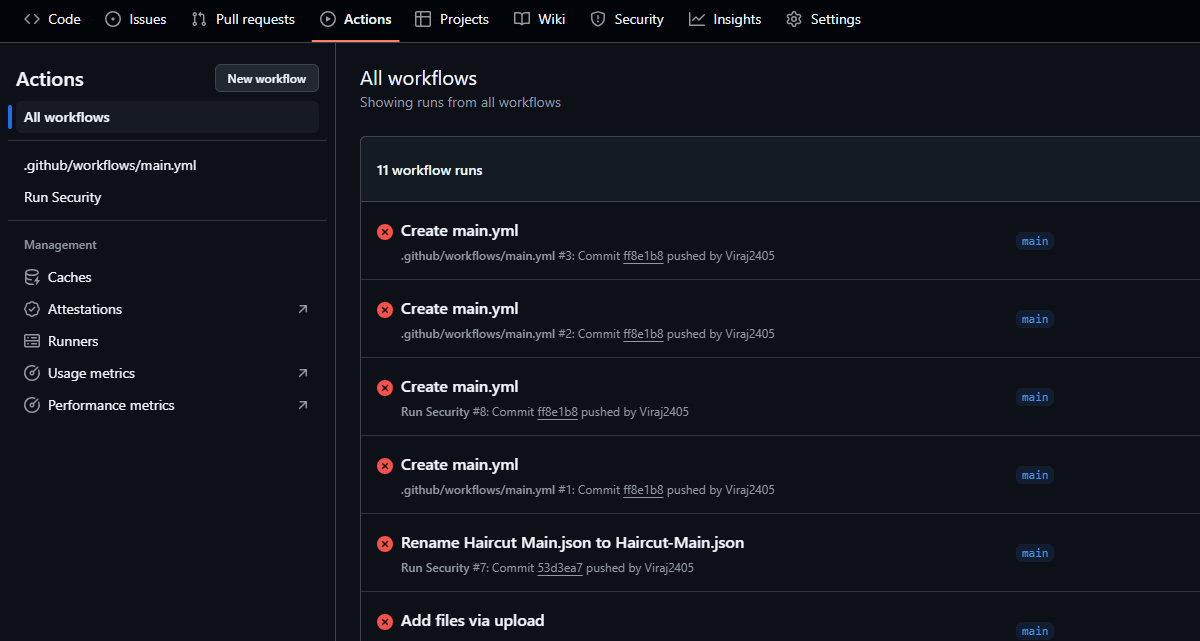Open commit ff8e1b8 in run #3
This screenshot has height=641, width=1200.
click(x=643, y=256)
